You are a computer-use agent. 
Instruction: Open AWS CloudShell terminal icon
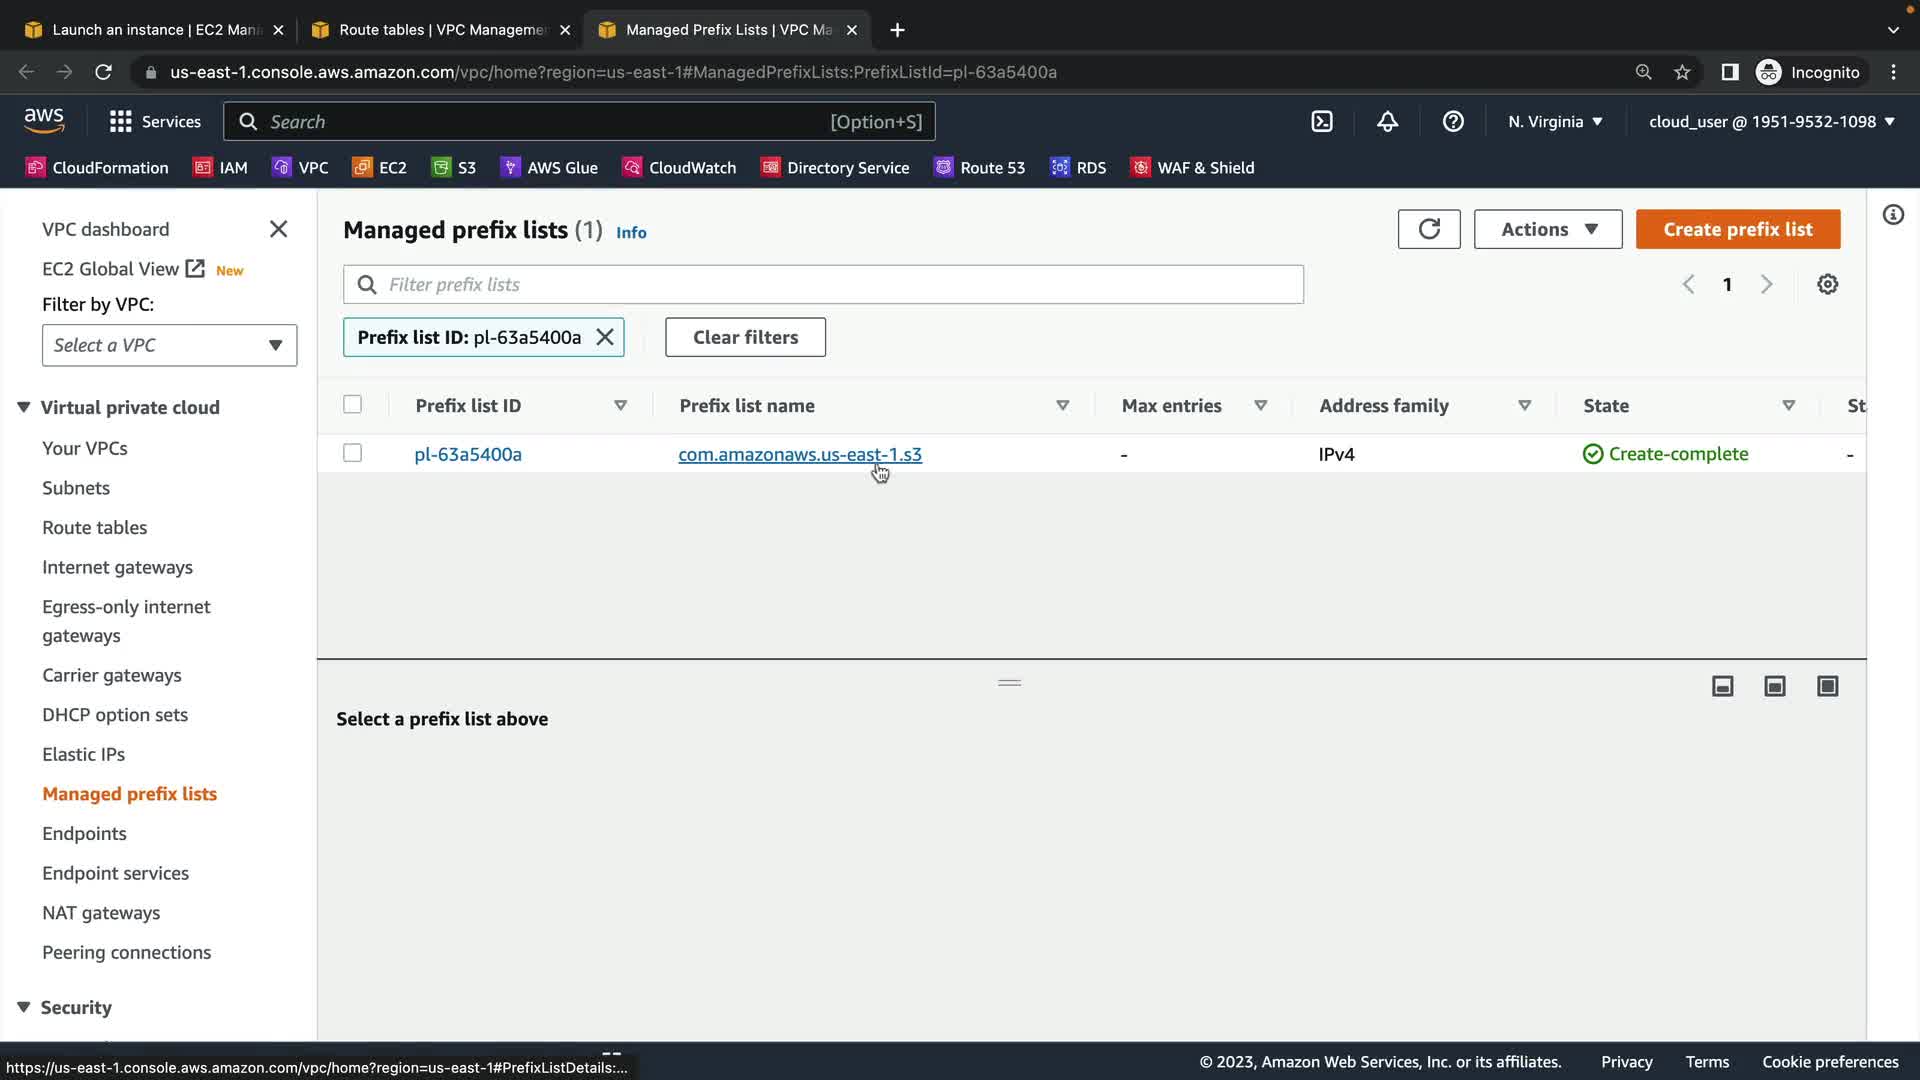(x=1322, y=122)
